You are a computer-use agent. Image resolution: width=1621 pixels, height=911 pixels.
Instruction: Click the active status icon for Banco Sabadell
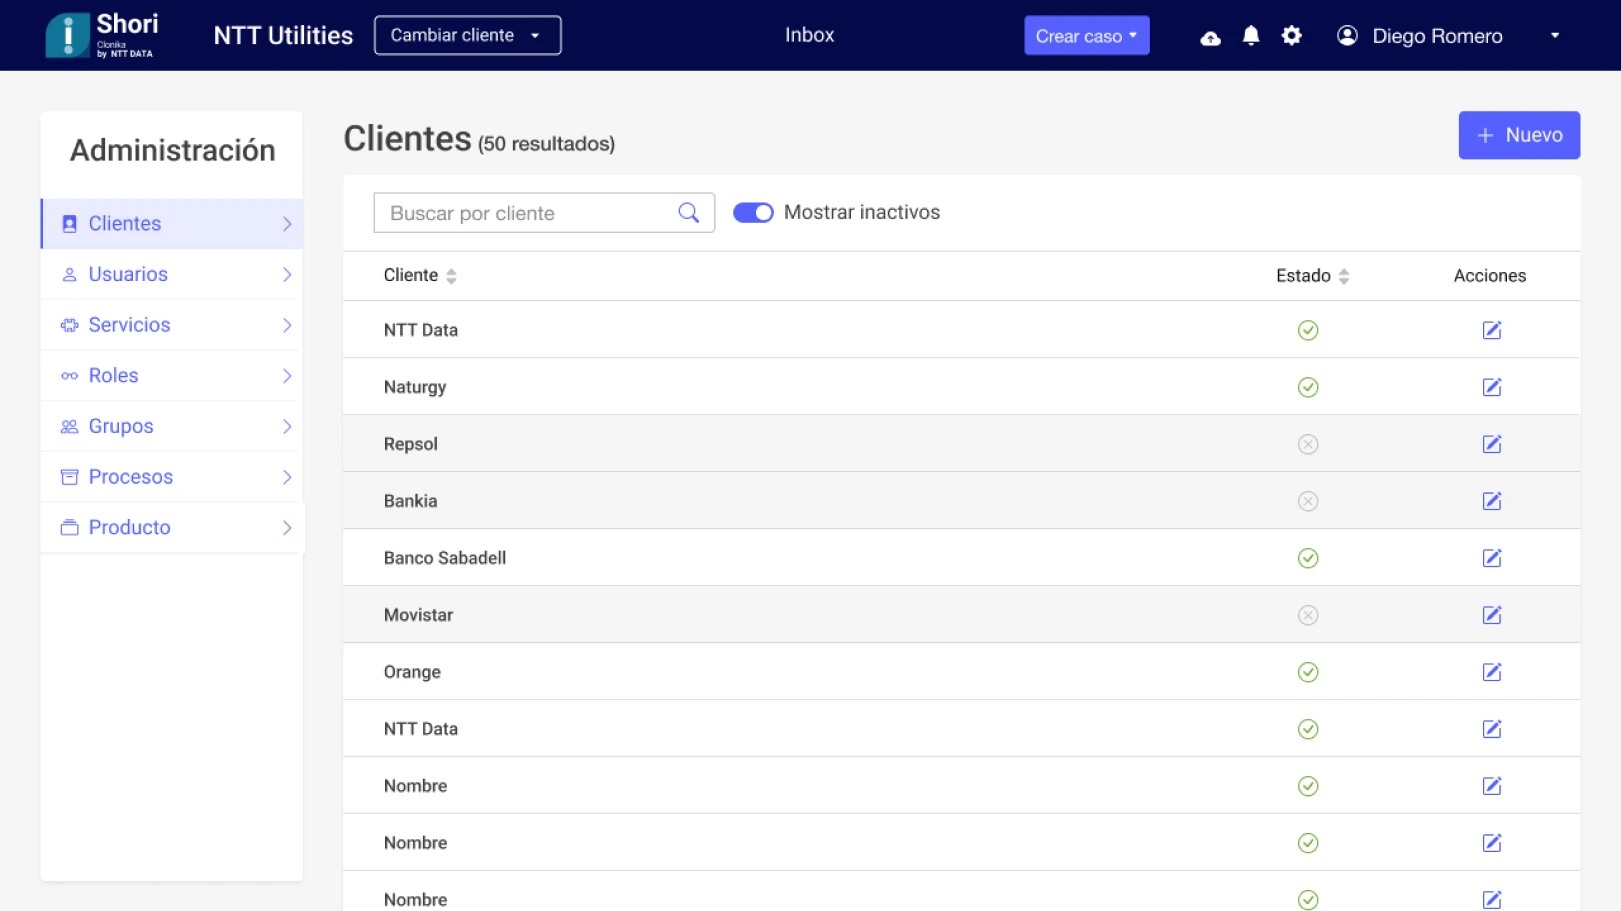(x=1307, y=558)
